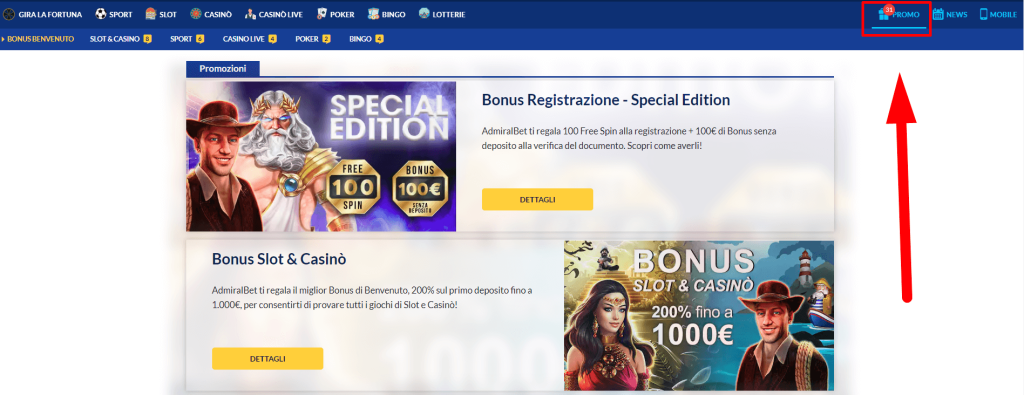Click the Casinò Live dealer icon
The image size is (1024, 395).
[251, 14]
